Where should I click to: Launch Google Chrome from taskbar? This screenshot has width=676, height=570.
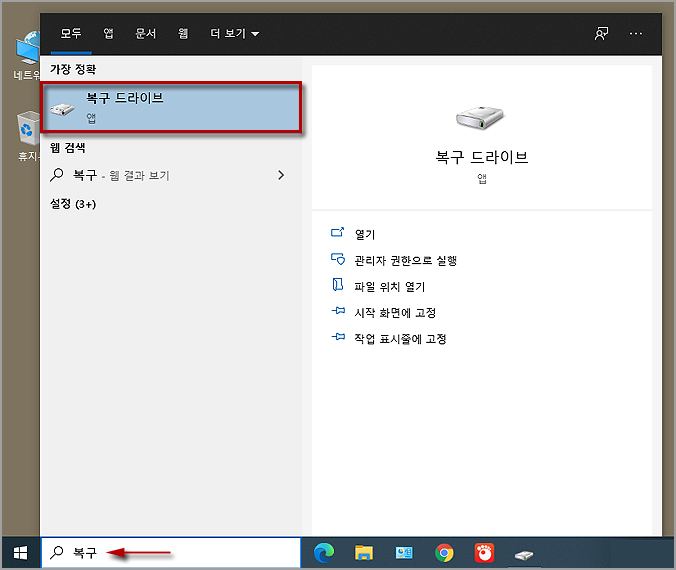click(444, 553)
